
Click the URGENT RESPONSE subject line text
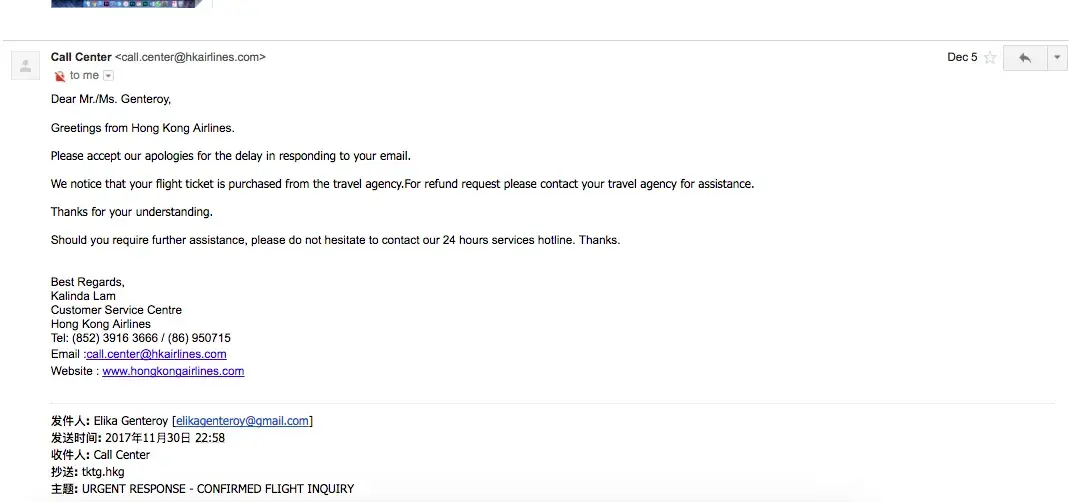pos(217,489)
